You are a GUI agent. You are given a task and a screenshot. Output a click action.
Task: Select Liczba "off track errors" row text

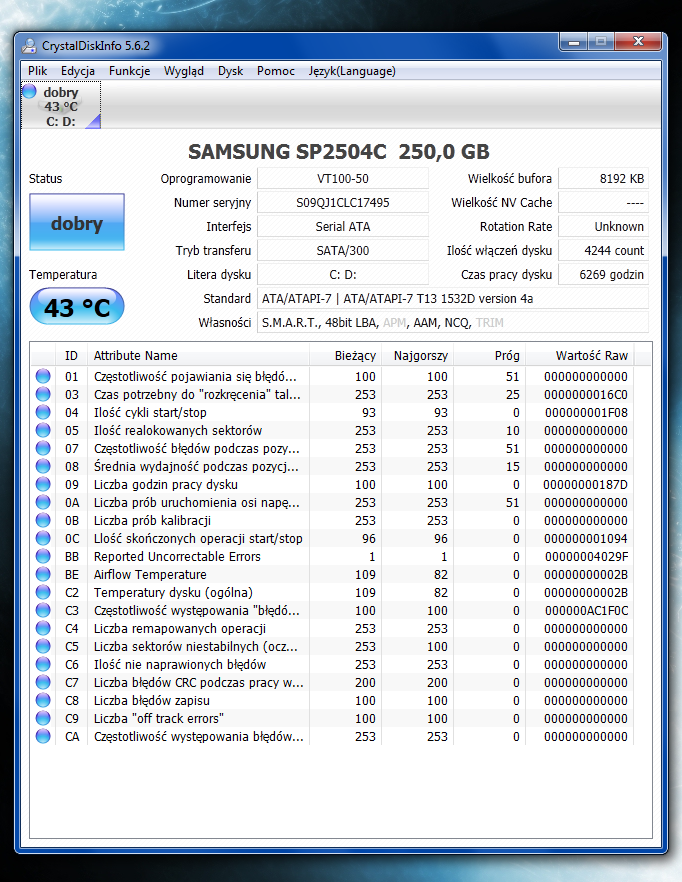[159, 718]
